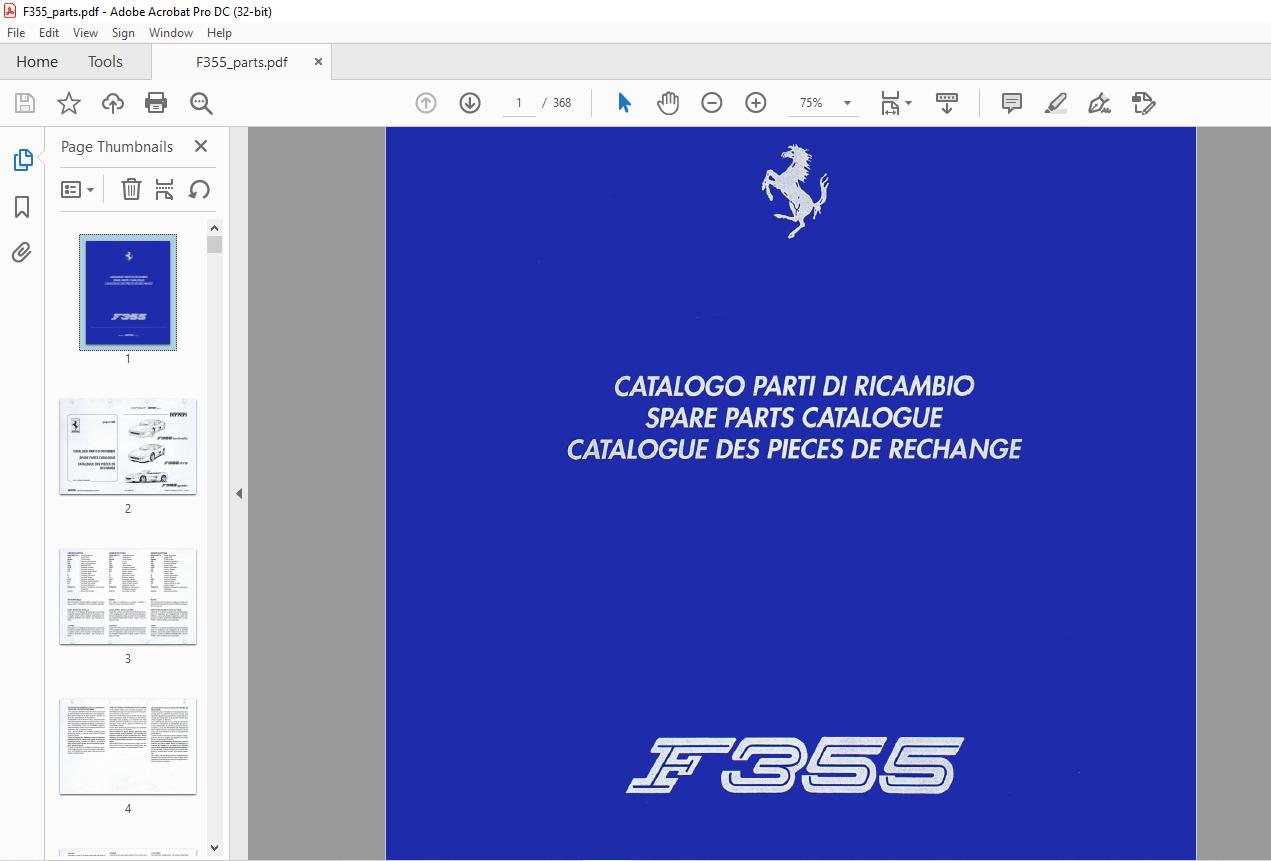Open the View menu
Image resolution: width=1271 pixels, height=861 pixels.
(85, 33)
